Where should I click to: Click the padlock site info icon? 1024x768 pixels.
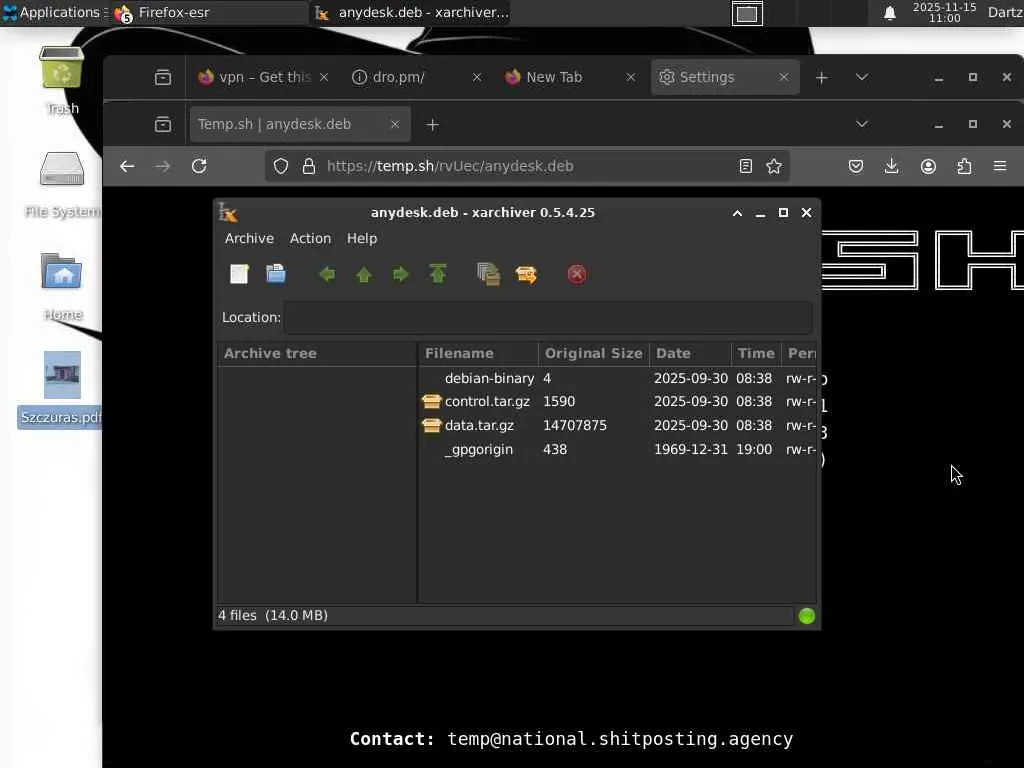[309, 167]
